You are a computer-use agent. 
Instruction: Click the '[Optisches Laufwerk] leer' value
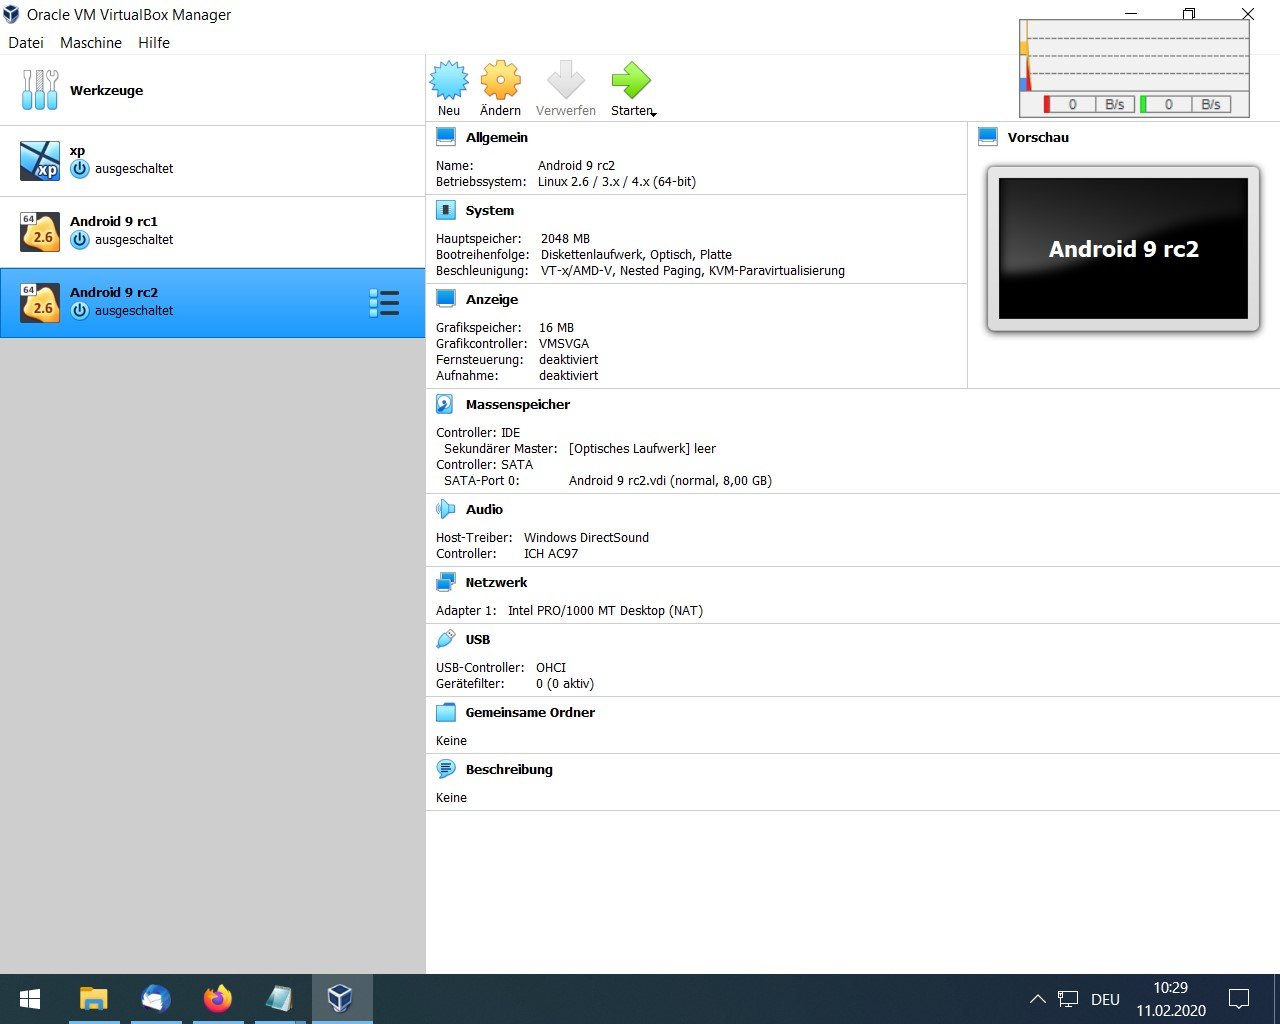pos(642,448)
